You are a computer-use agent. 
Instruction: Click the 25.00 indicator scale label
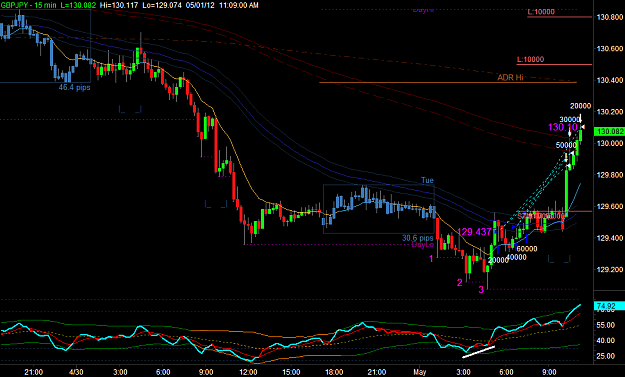coord(606,356)
